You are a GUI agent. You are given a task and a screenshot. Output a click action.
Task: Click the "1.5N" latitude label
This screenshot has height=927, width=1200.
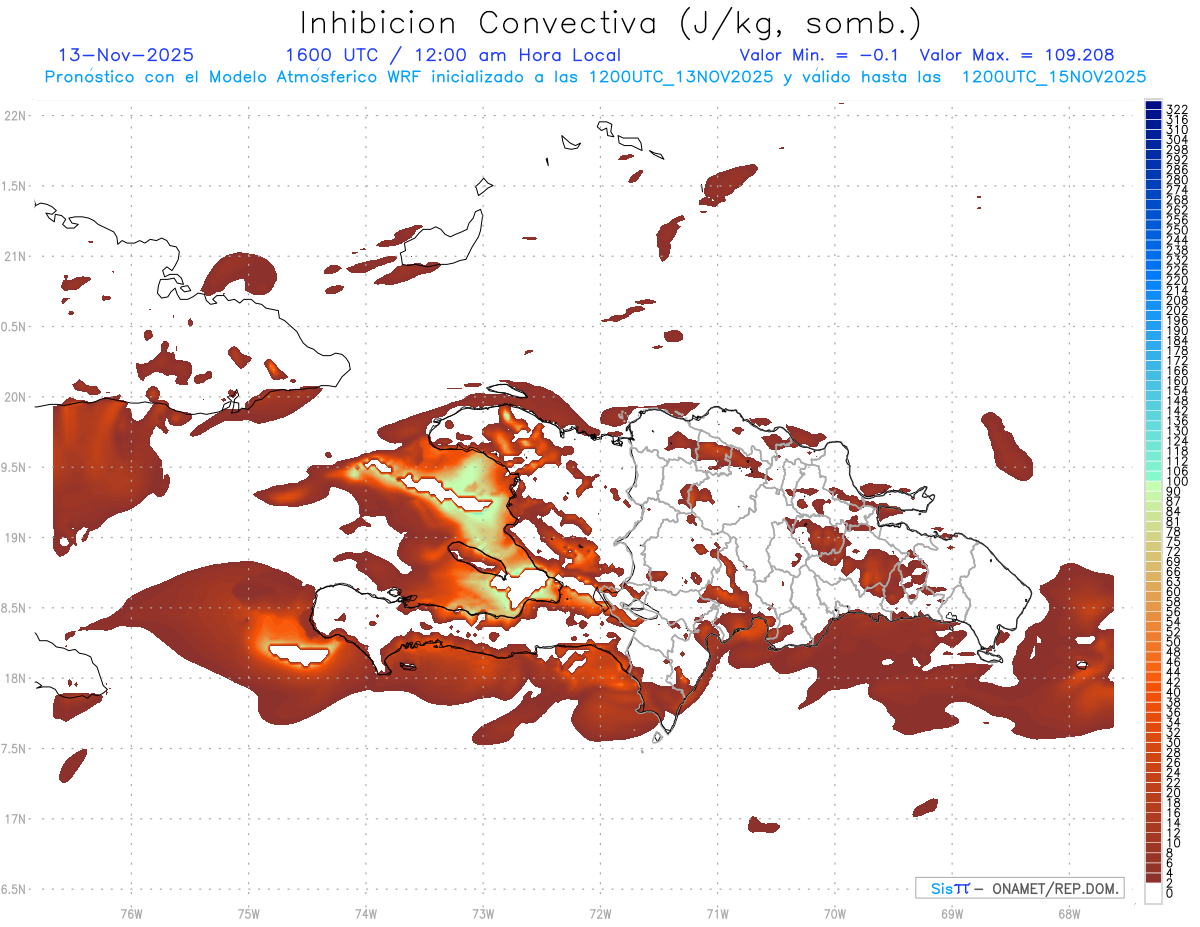[15, 187]
